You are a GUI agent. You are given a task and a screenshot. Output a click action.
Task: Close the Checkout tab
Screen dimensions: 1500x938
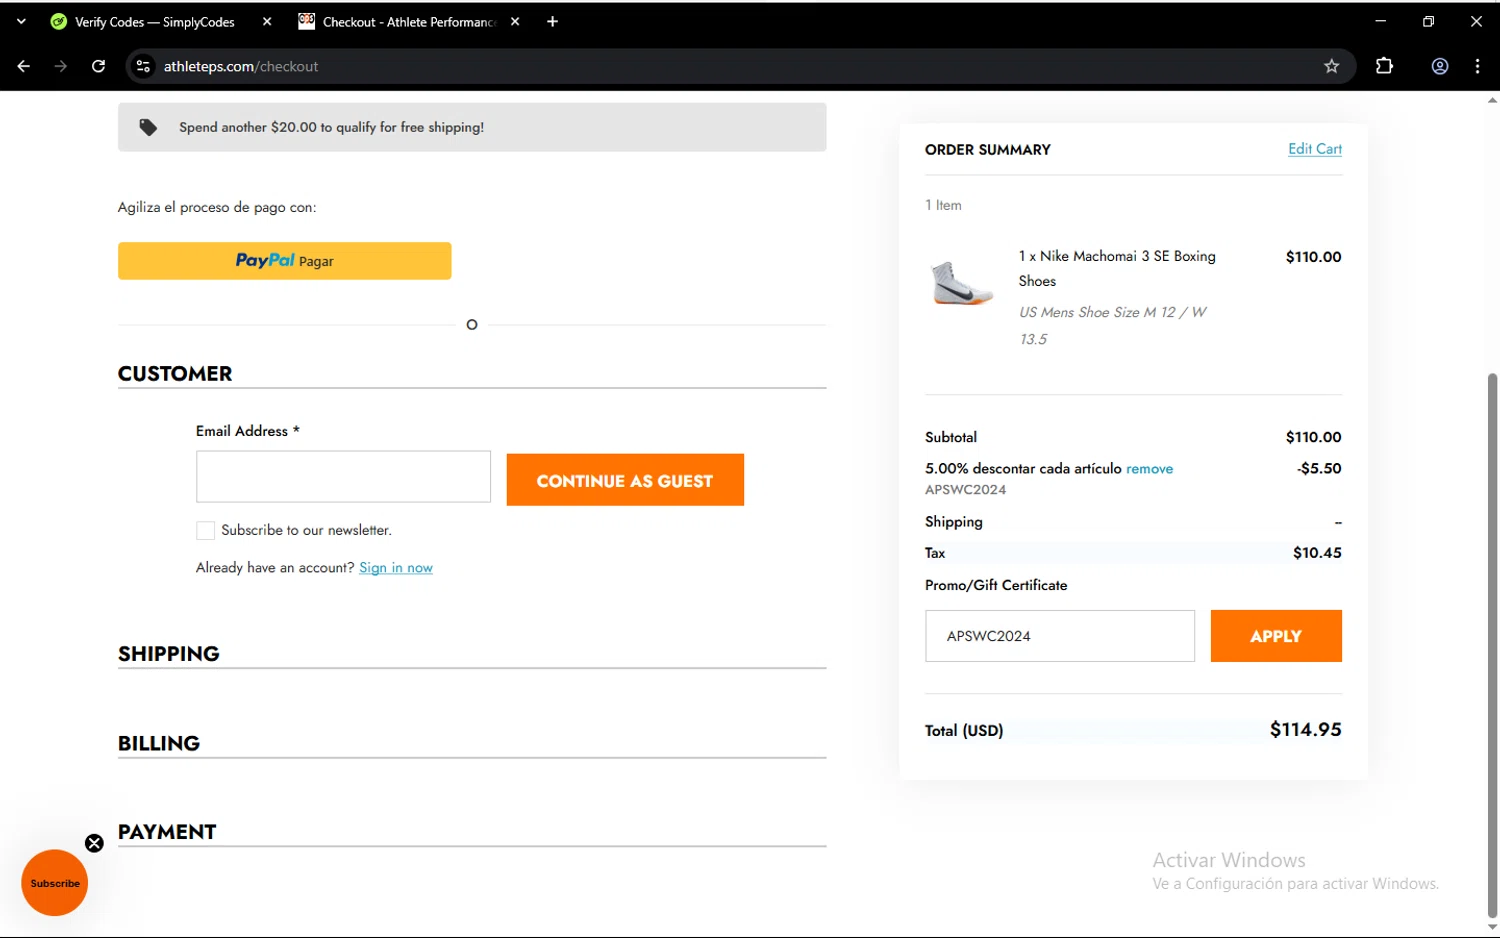point(515,21)
